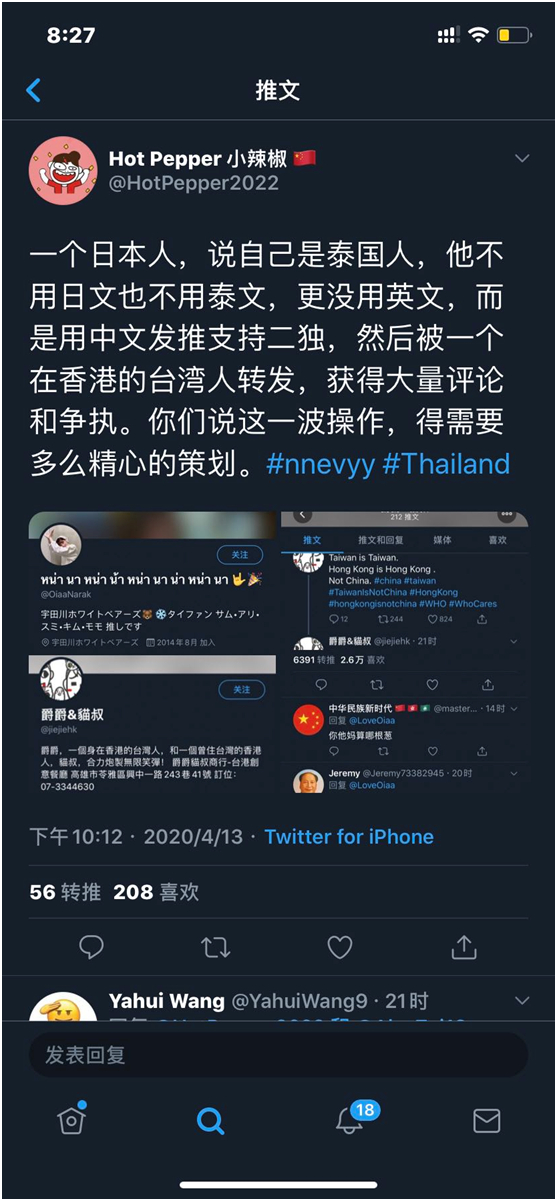Screen dimensions: 557x1201
Task: Open the left attached profile screenshot
Action: coord(152,653)
